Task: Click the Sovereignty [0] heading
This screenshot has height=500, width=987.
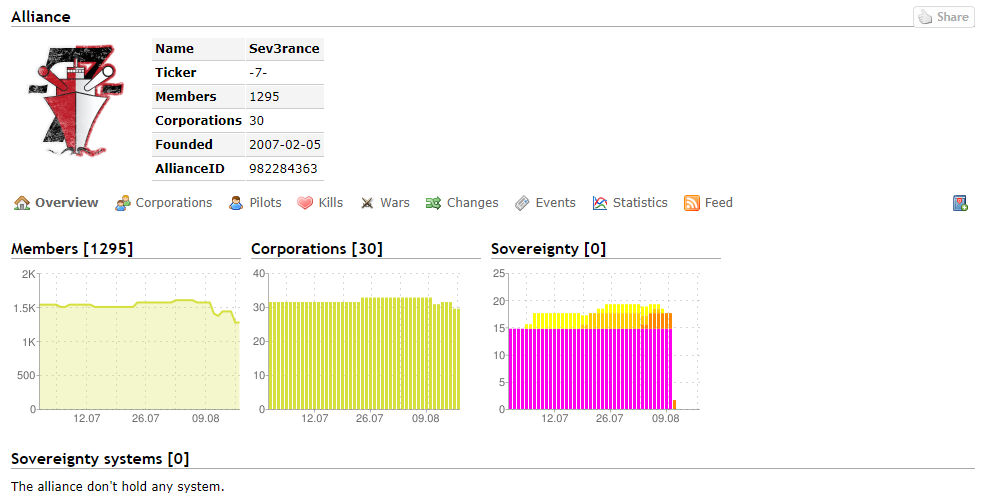Action: pos(548,249)
